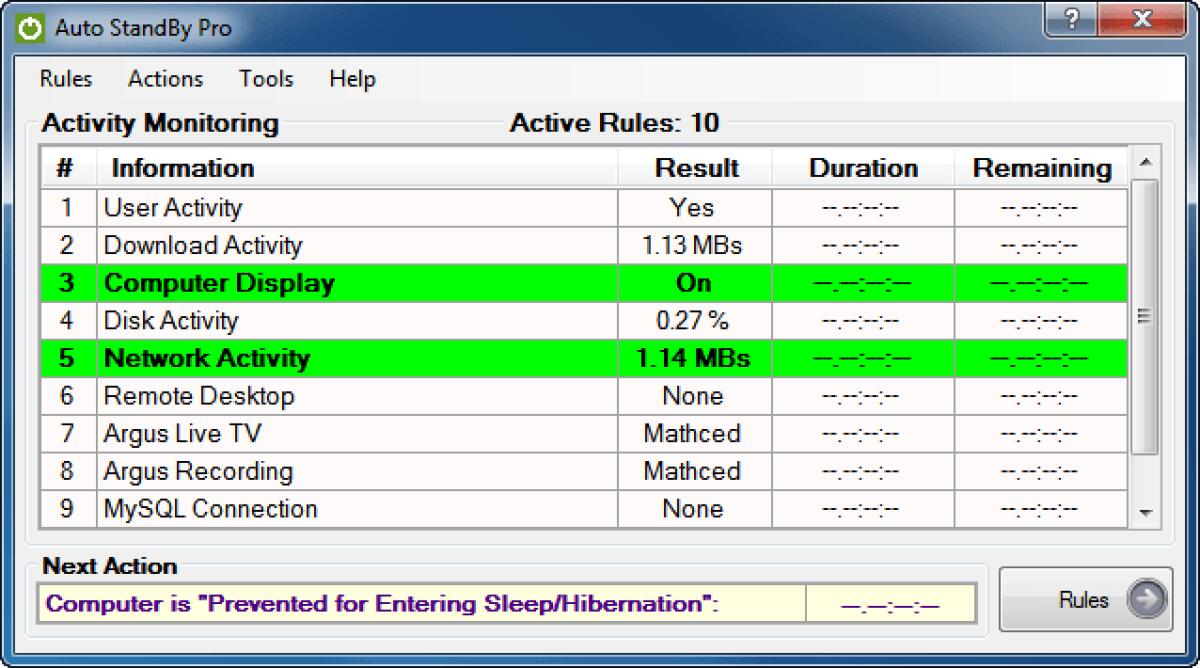Click the Remaining column header

pyautogui.click(x=1042, y=168)
